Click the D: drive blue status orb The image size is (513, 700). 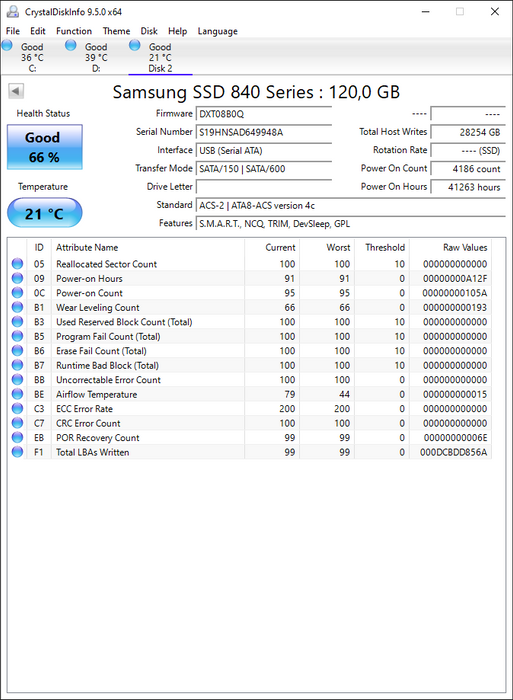(71, 45)
